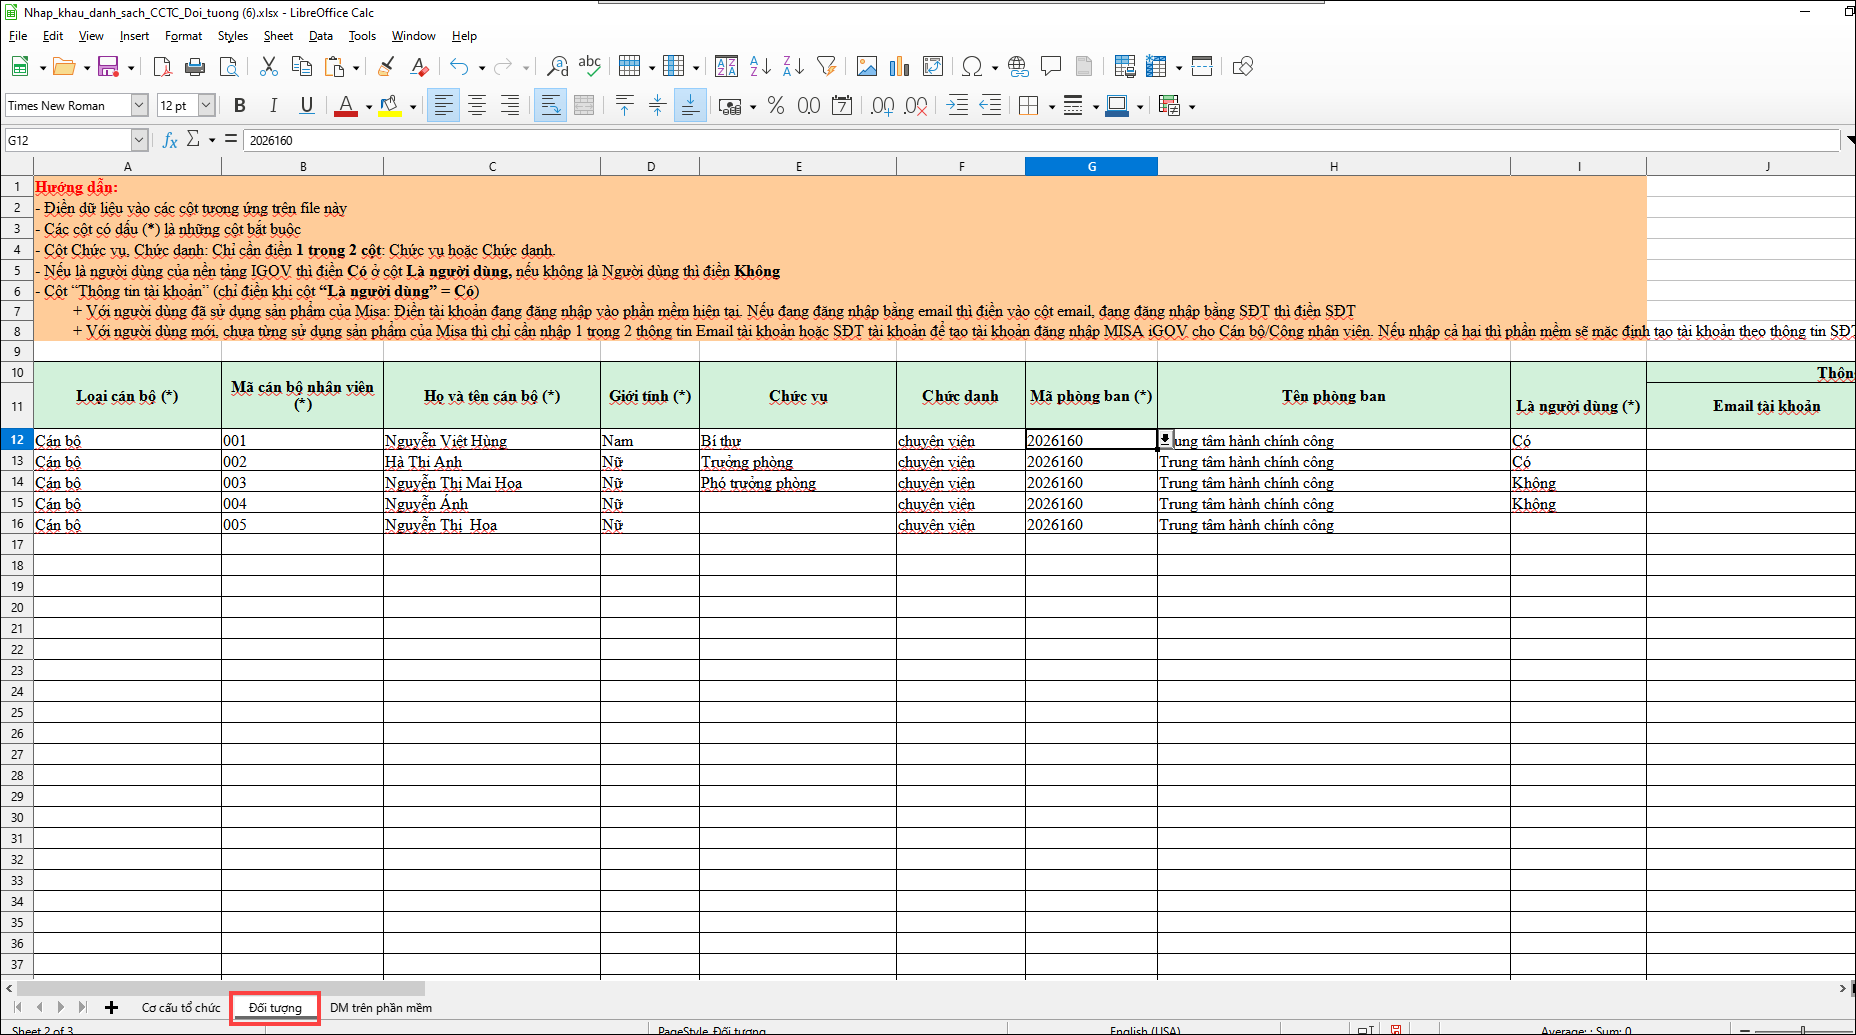Go to the first sheet tab arrow
The height and width of the screenshot is (1035, 1856).
click(x=17, y=1007)
